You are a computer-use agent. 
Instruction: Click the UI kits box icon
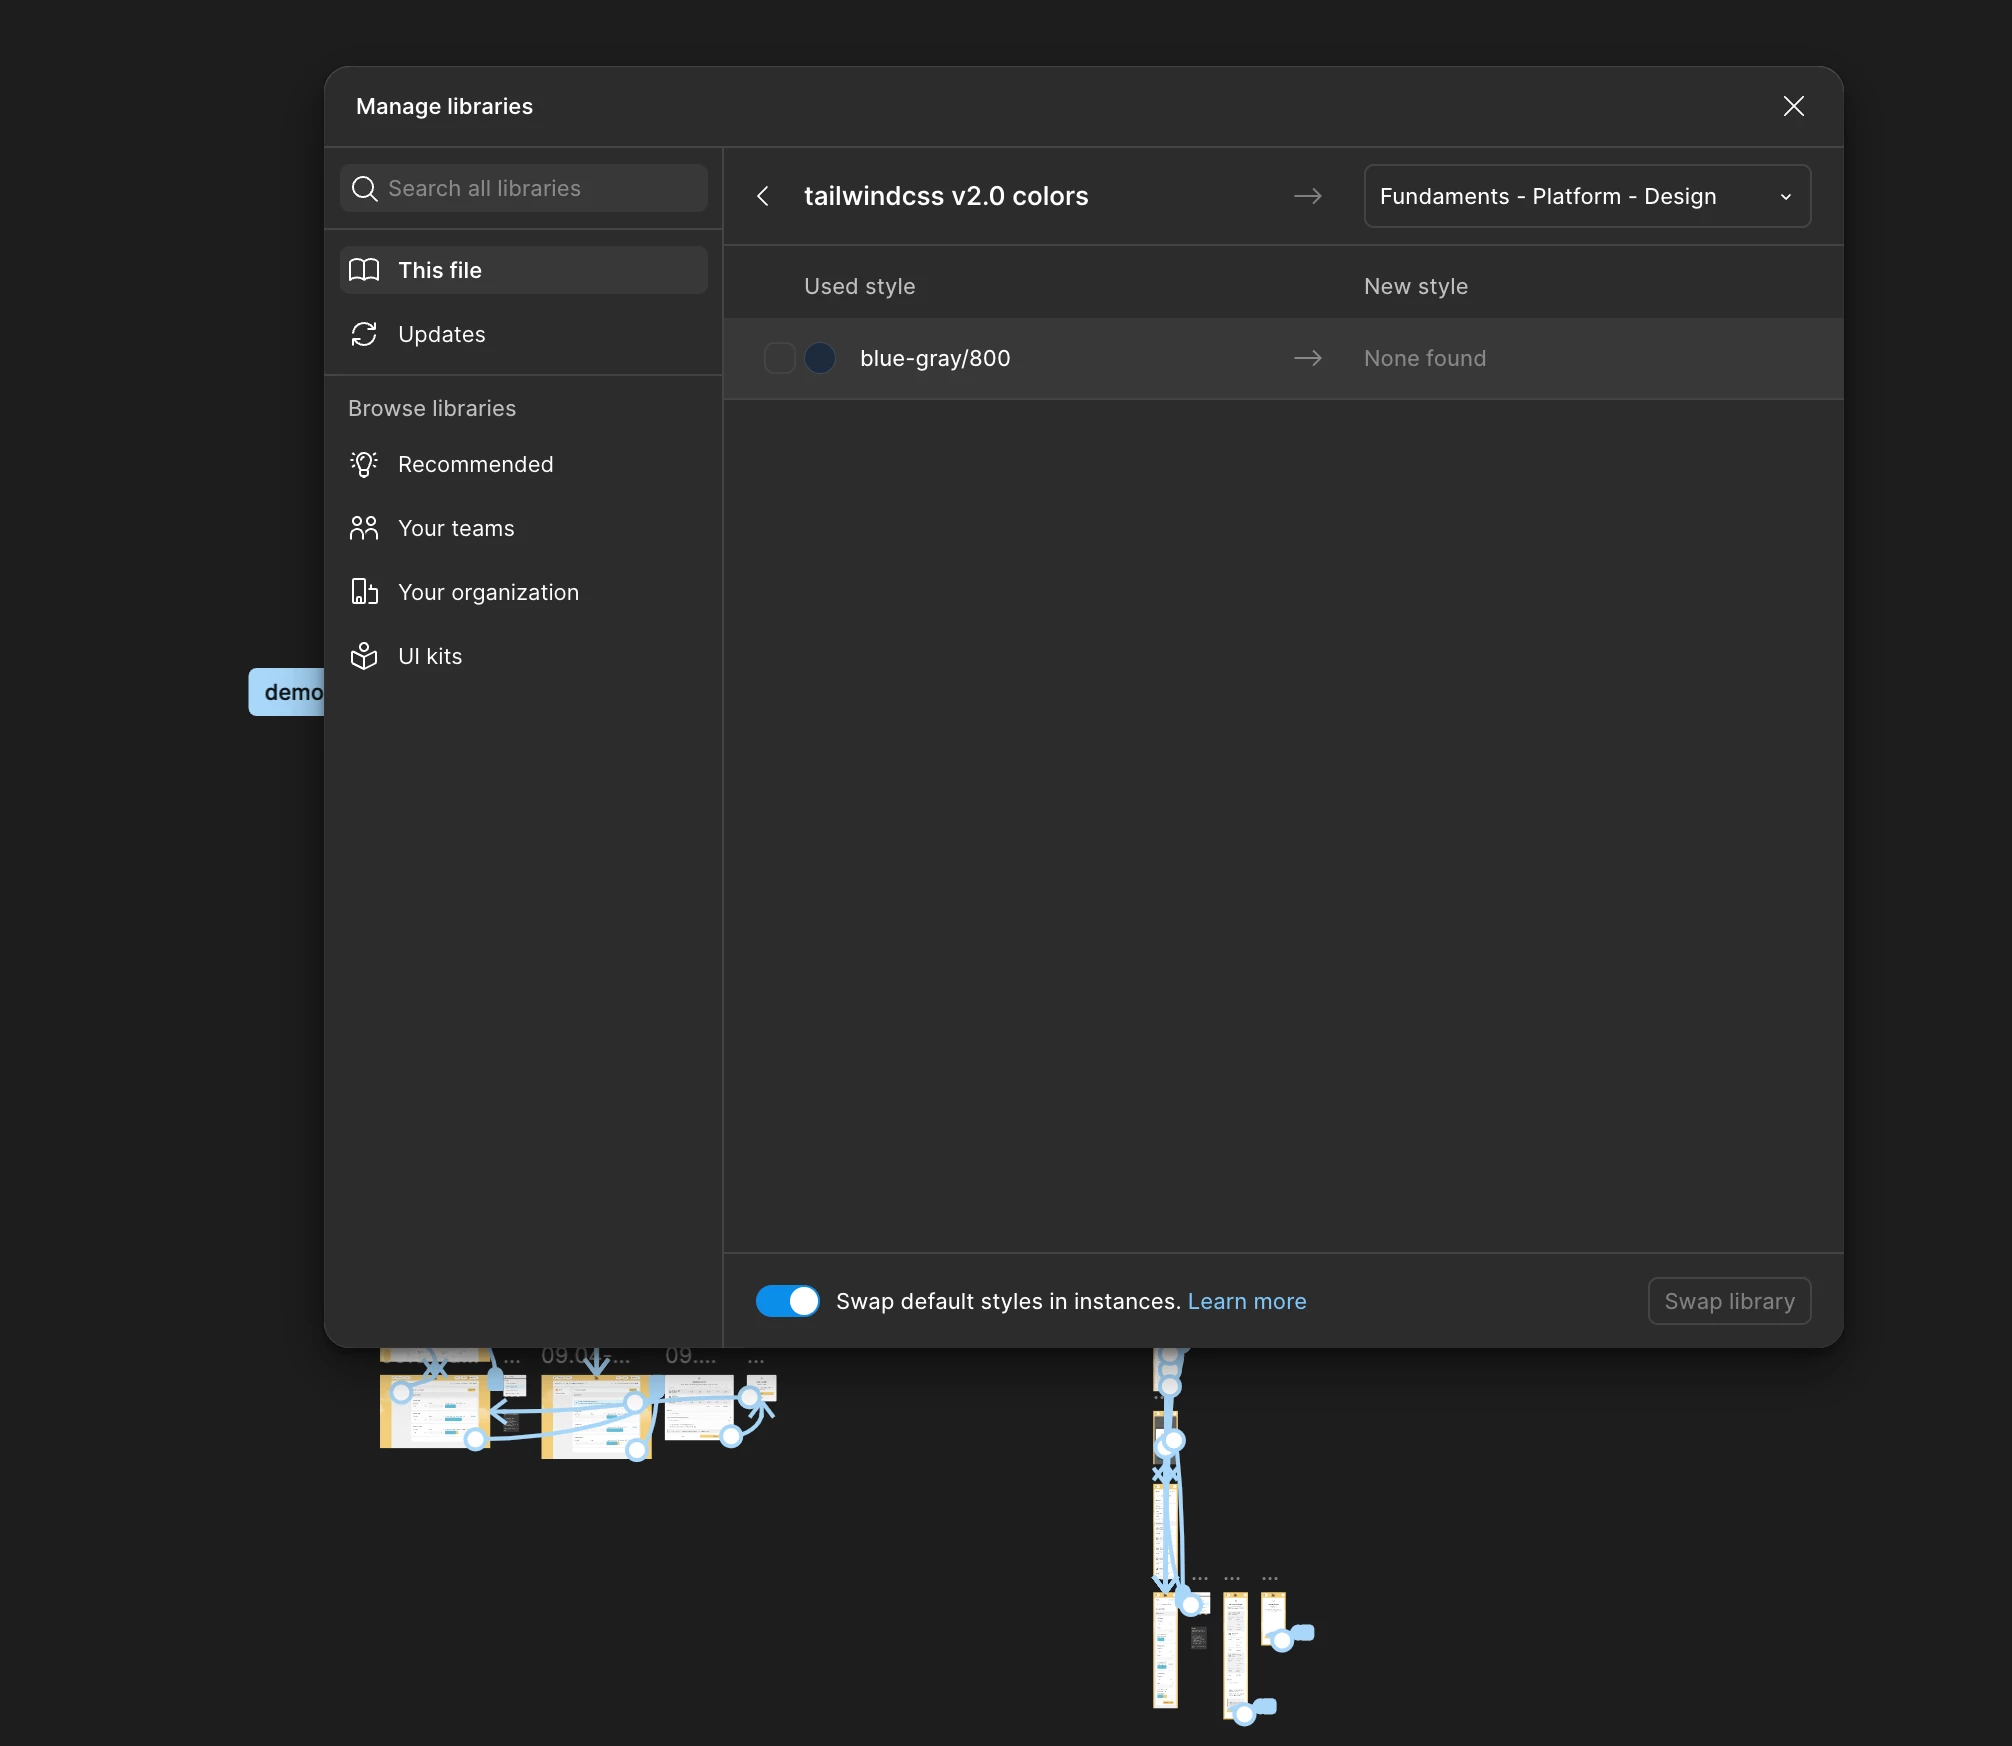(x=364, y=656)
